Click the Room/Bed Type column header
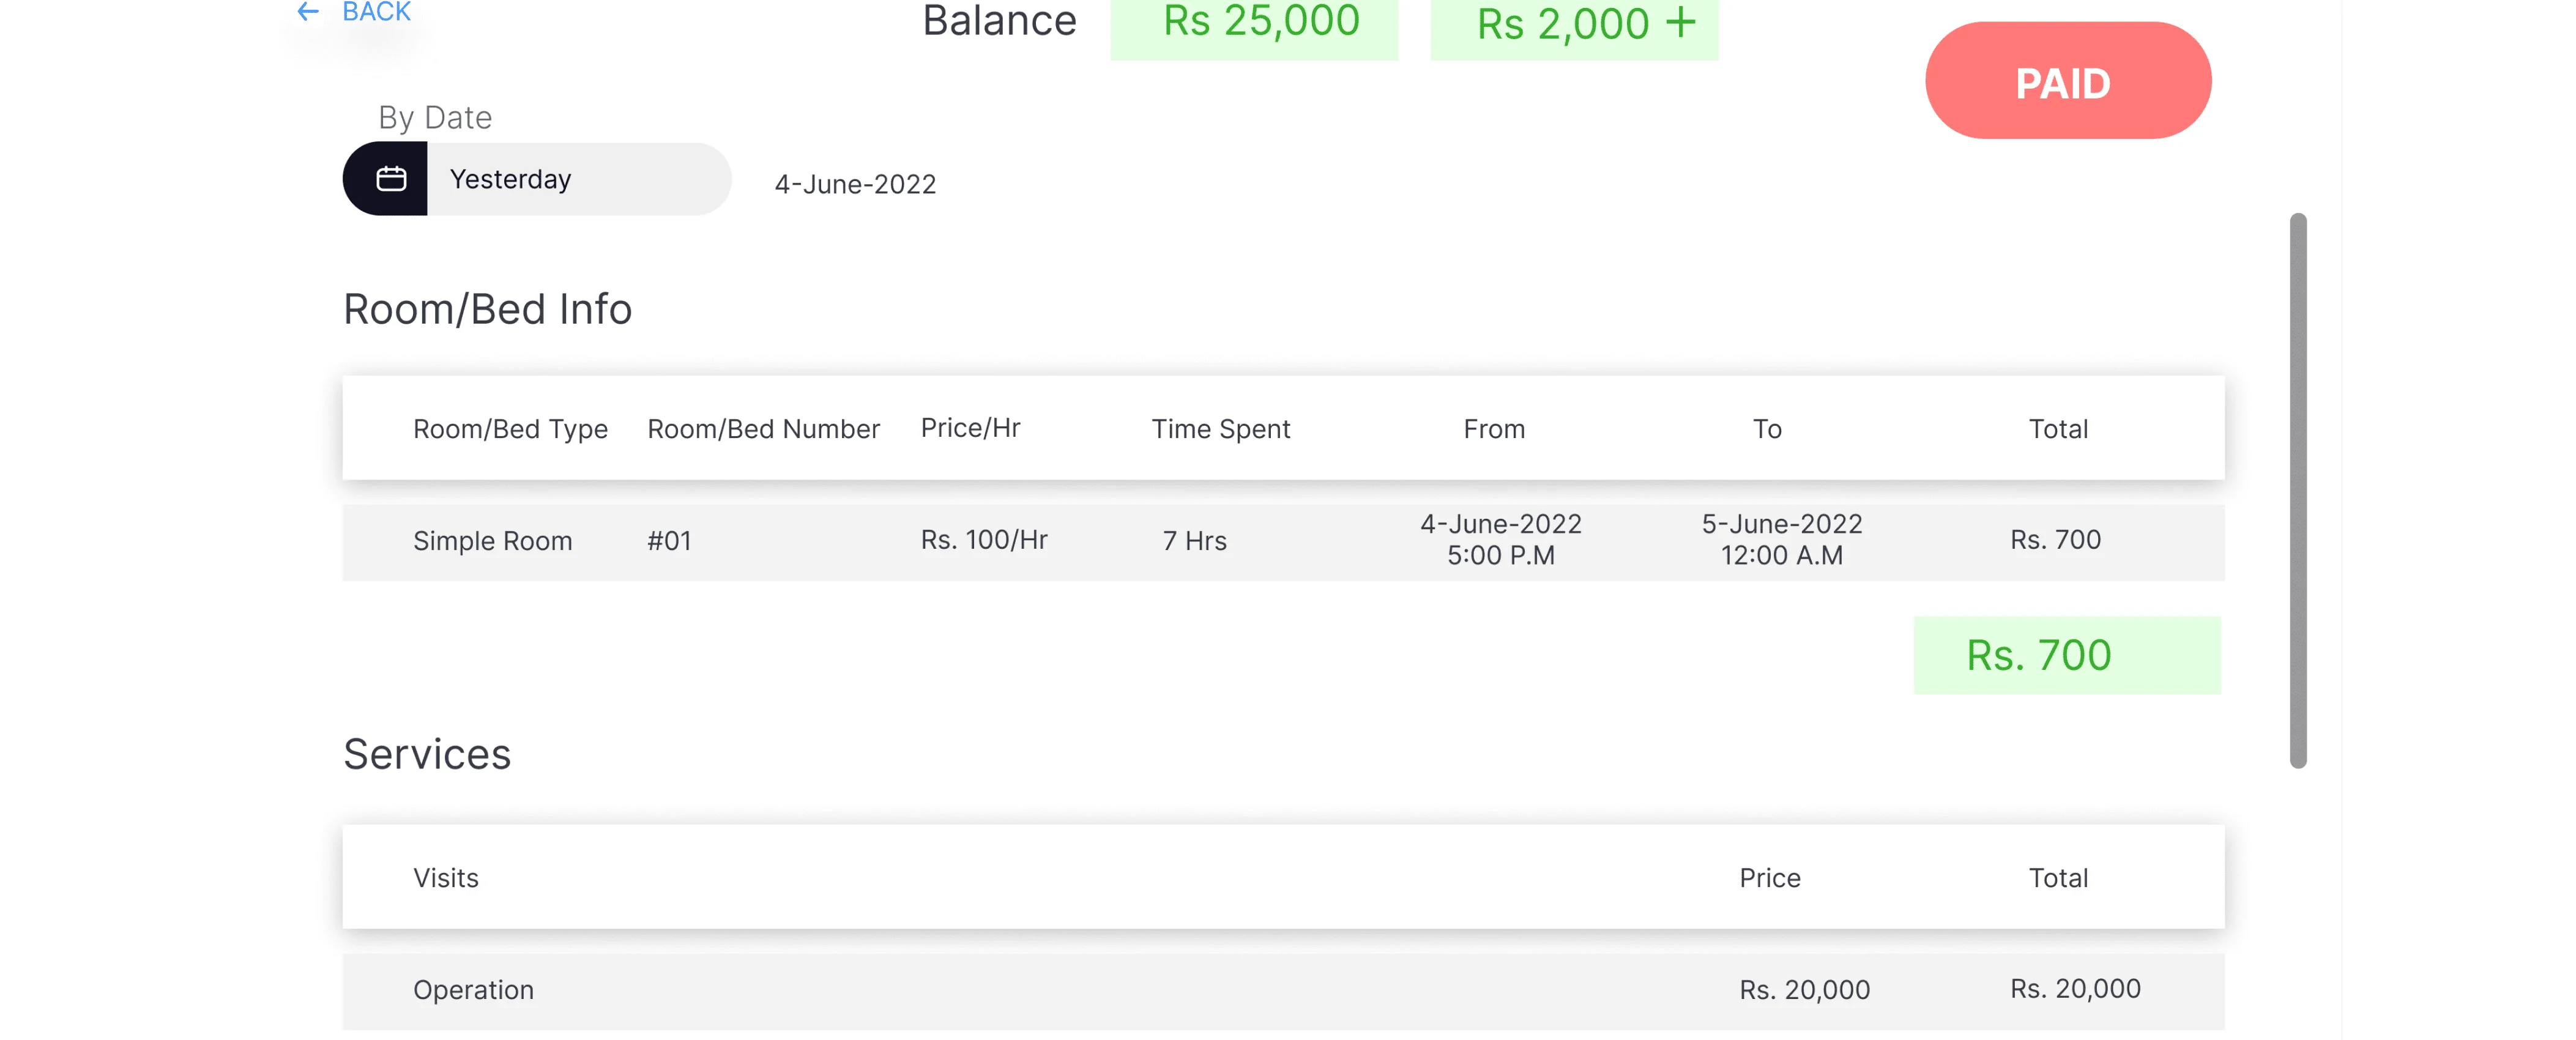This screenshot has height=1040, width=2576. (x=510, y=429)
